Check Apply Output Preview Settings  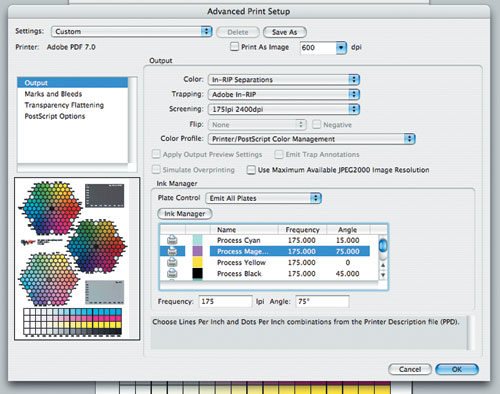(156, 154)
